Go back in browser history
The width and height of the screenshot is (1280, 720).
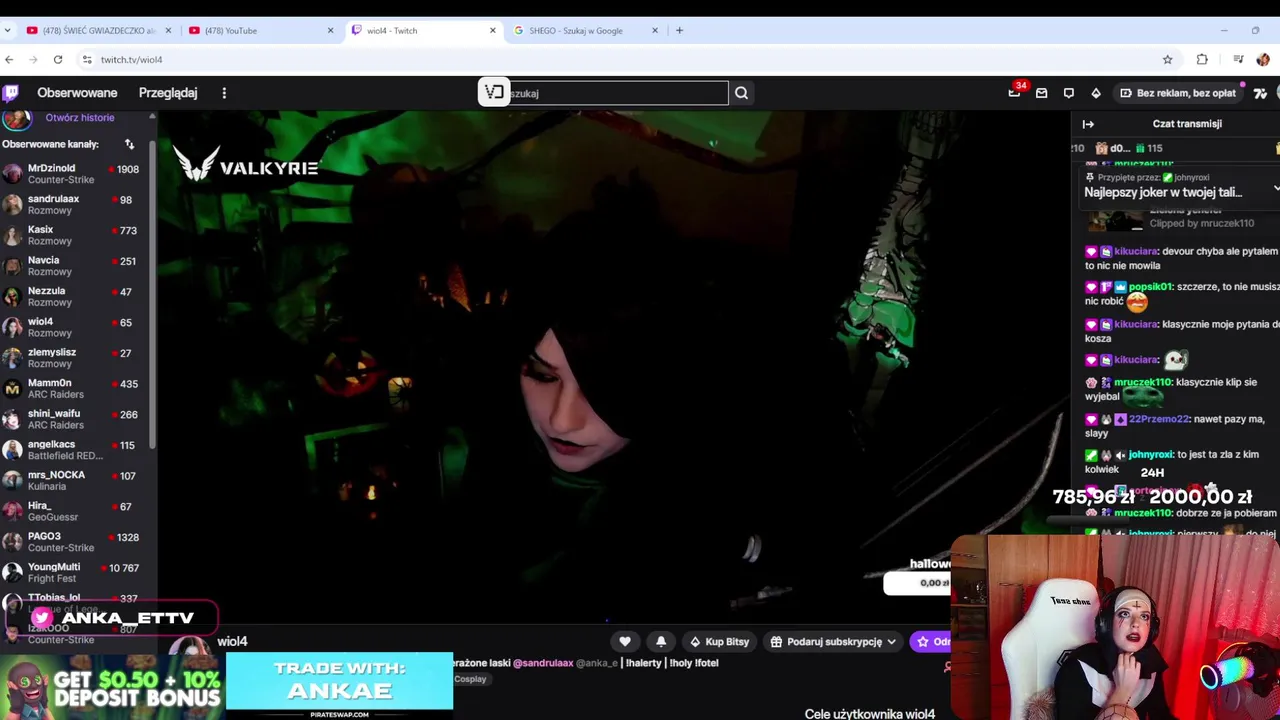(10, 60)
